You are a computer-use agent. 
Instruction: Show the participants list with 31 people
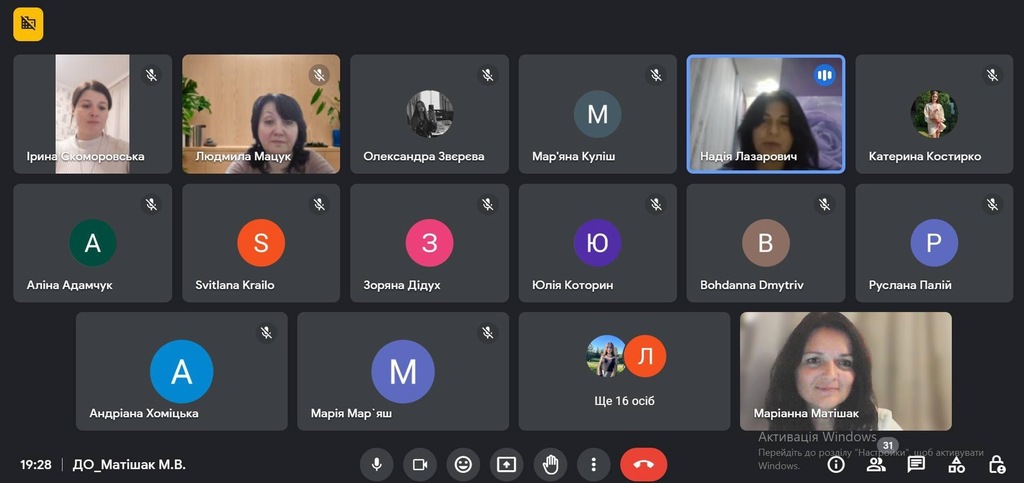[x=876, y=464]
